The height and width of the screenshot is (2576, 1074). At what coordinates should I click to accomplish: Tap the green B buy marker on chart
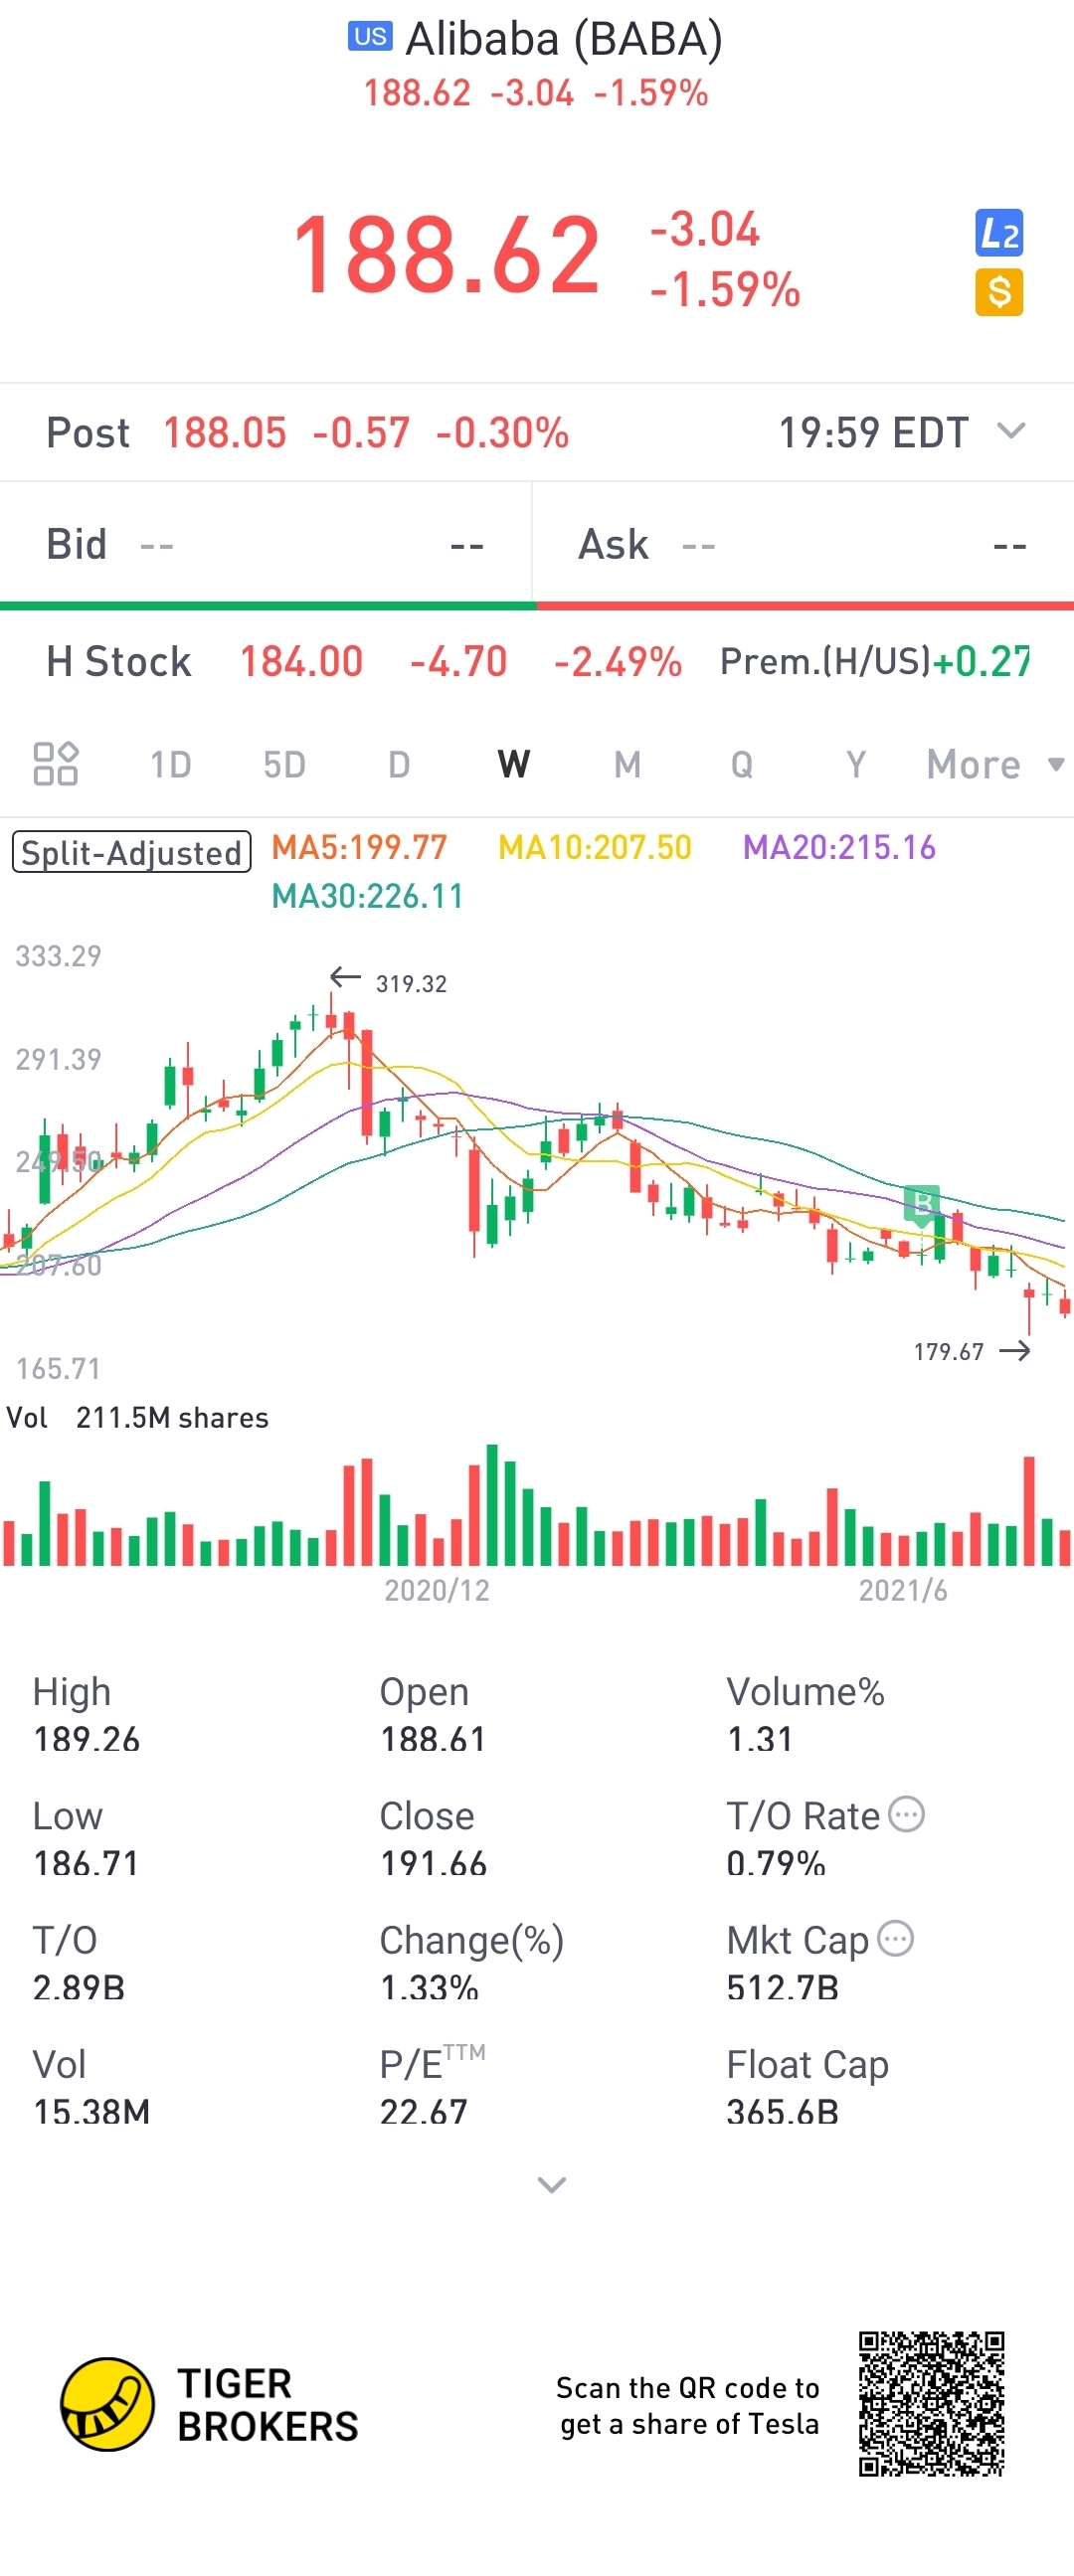click(922, 1204)
